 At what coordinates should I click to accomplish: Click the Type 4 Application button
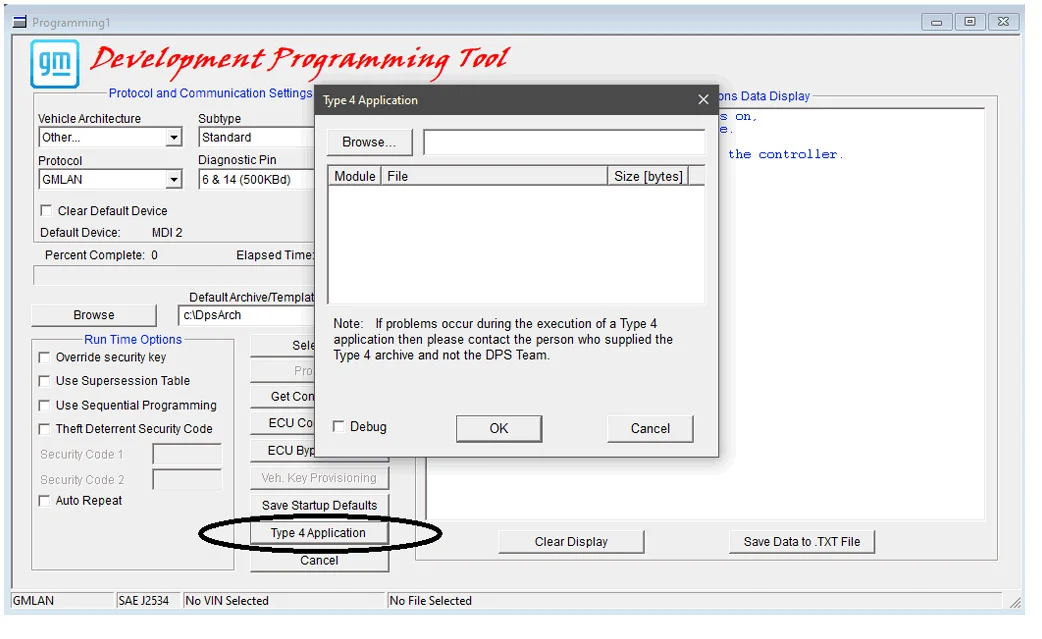point(319,533)
